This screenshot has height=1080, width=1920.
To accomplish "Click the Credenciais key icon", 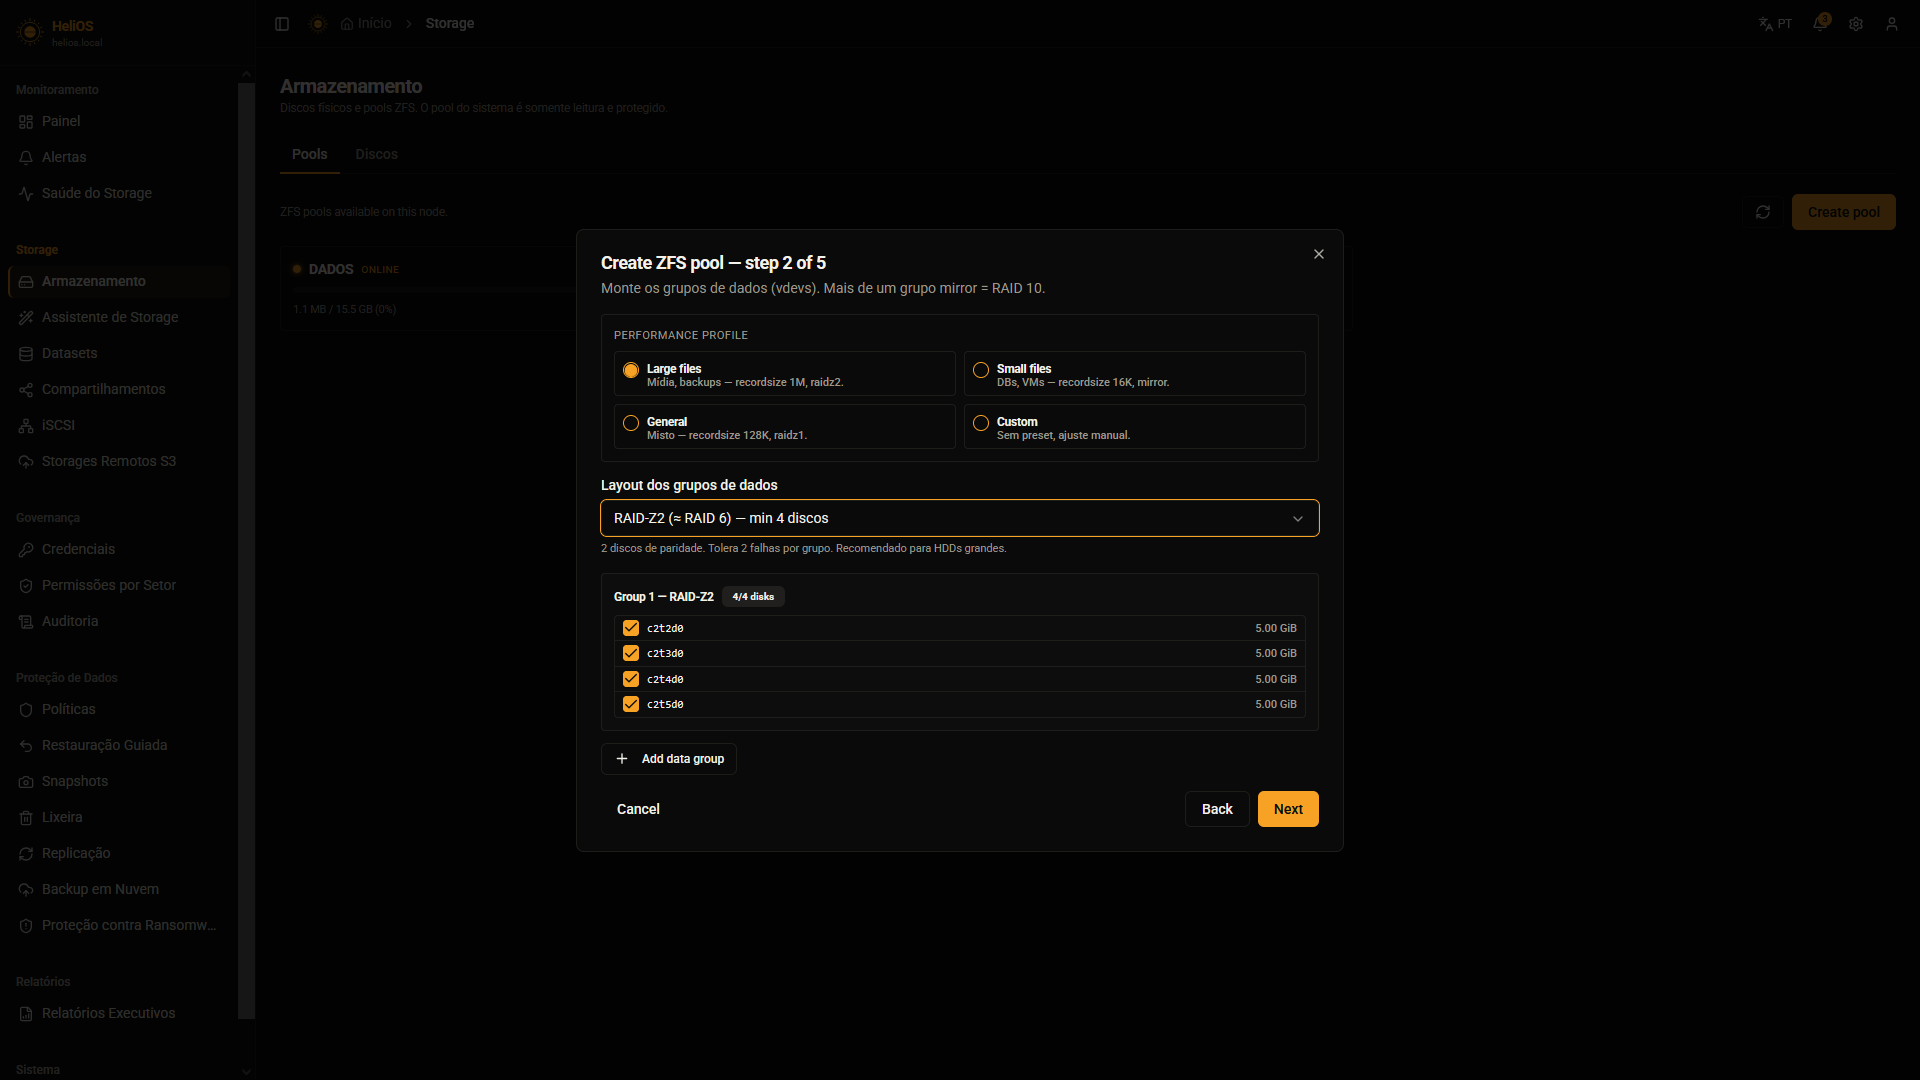I will point(26,550).
